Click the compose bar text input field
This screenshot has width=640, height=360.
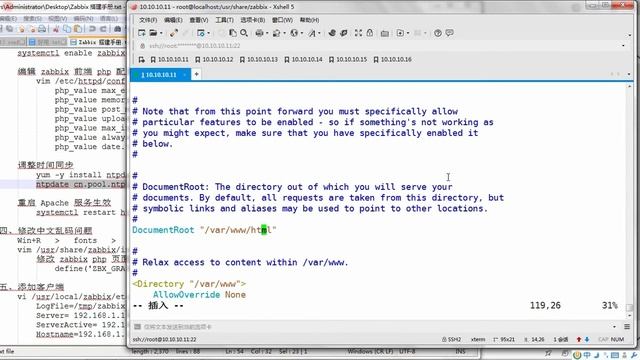pyautogui.click(x=376, y=327)
